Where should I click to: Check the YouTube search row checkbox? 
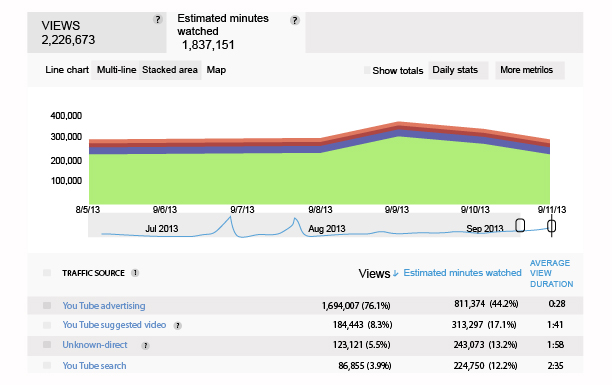tap(47, 365)
